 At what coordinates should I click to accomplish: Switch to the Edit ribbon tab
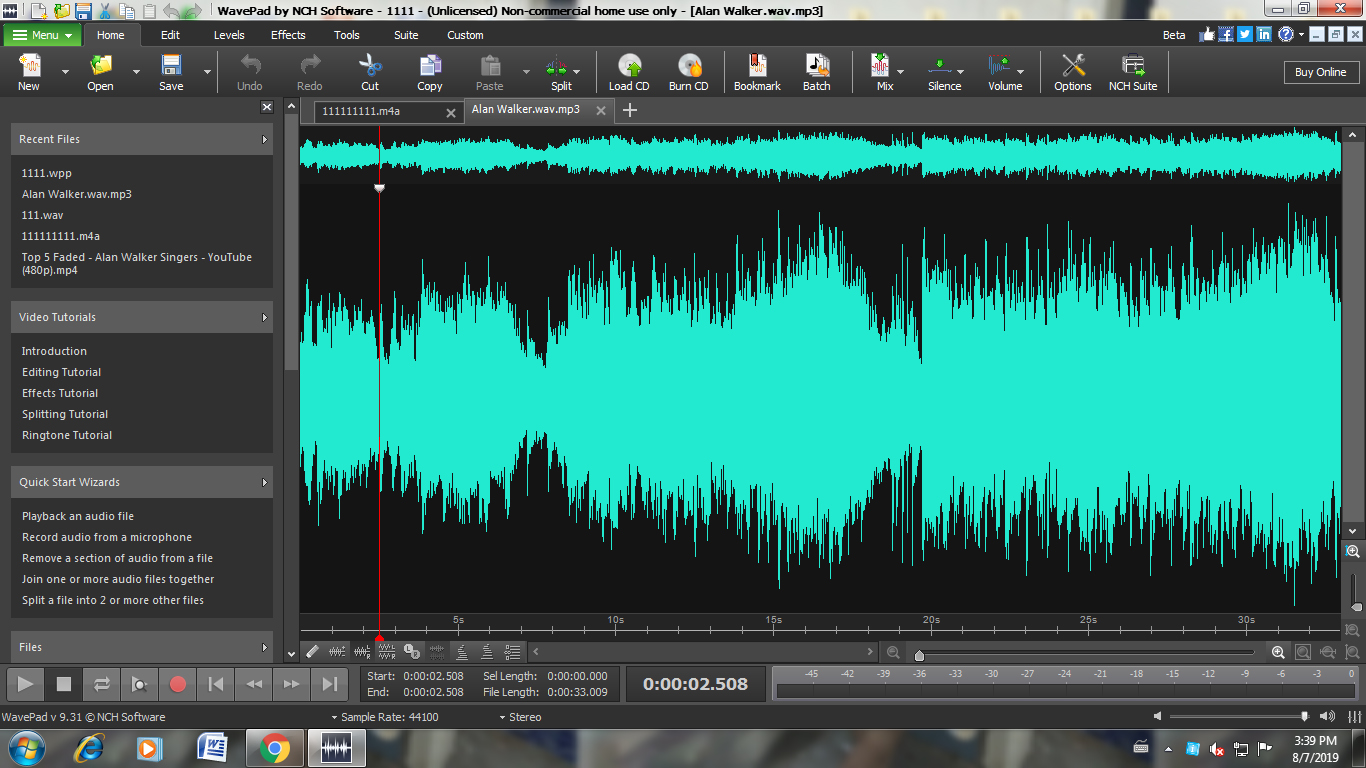(171, 35)
